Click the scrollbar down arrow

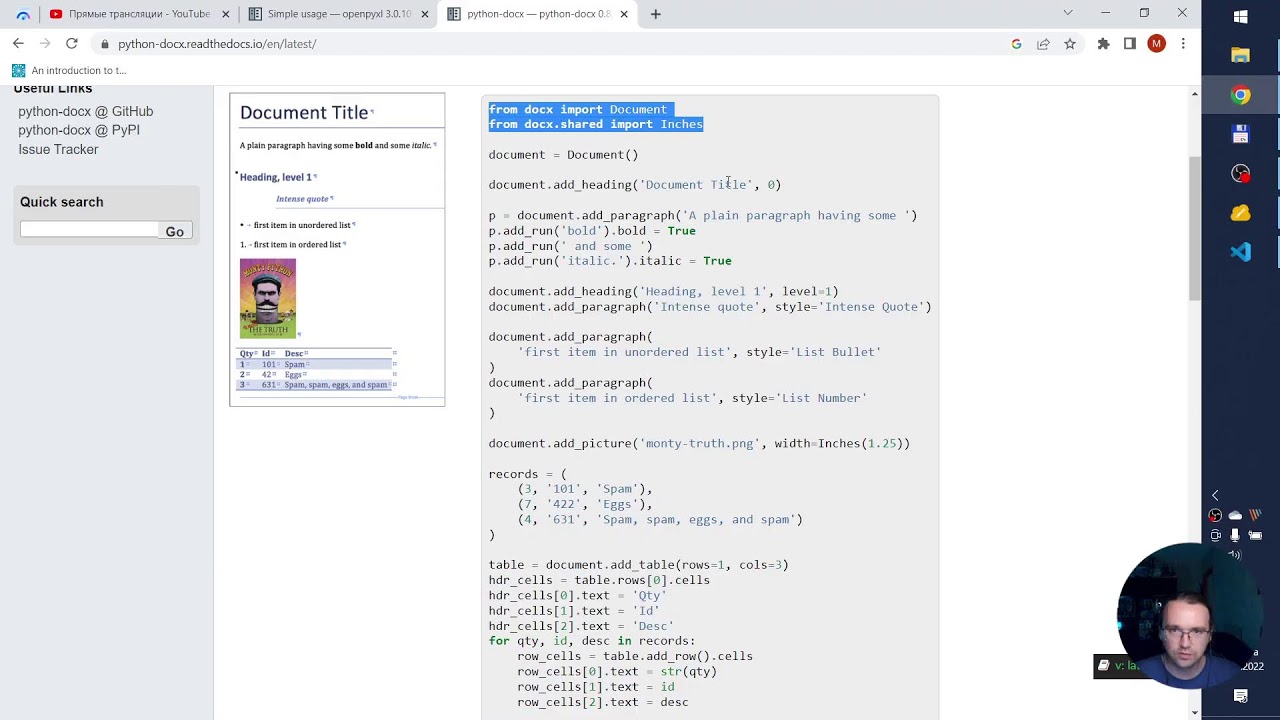pos(1194,712)
